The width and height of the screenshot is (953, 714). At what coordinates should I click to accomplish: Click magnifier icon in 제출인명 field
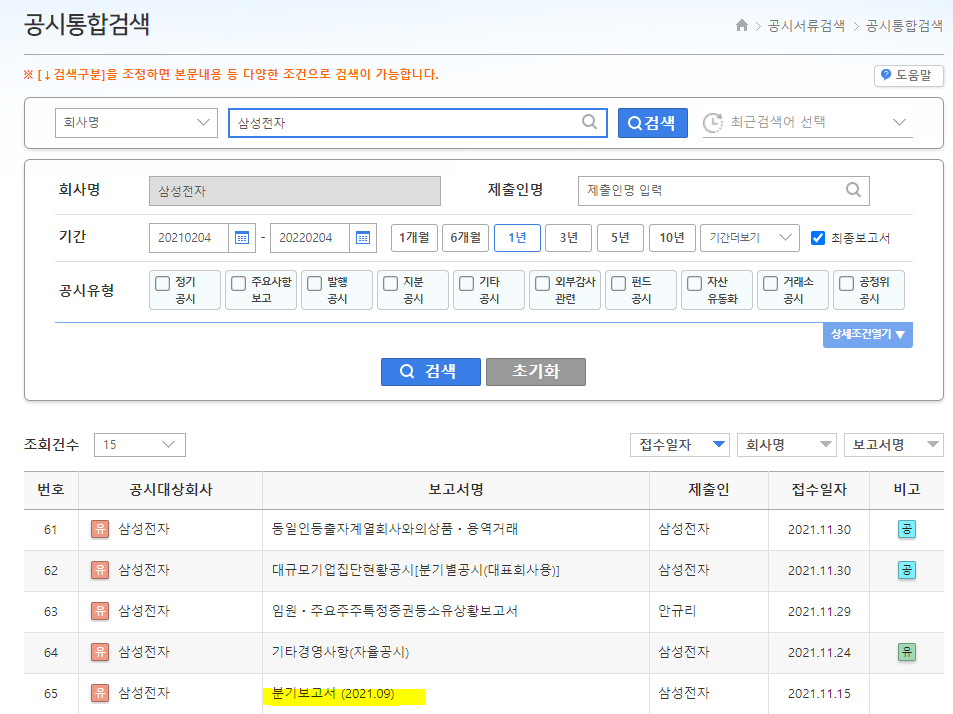tap(853, 190)
